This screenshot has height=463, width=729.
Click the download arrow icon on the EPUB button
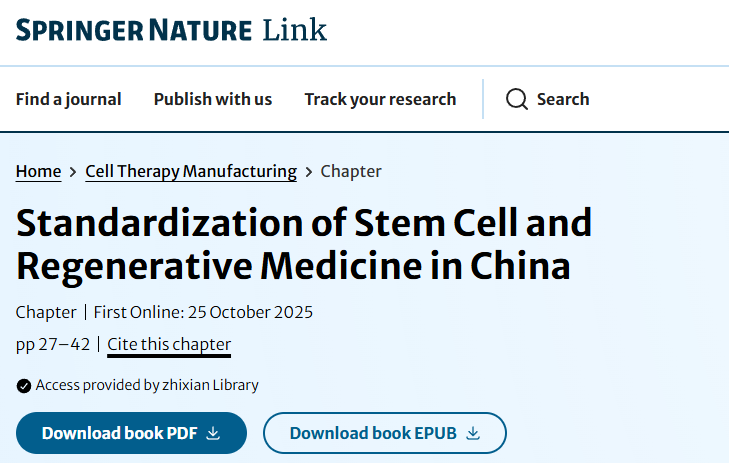[474, 433]
